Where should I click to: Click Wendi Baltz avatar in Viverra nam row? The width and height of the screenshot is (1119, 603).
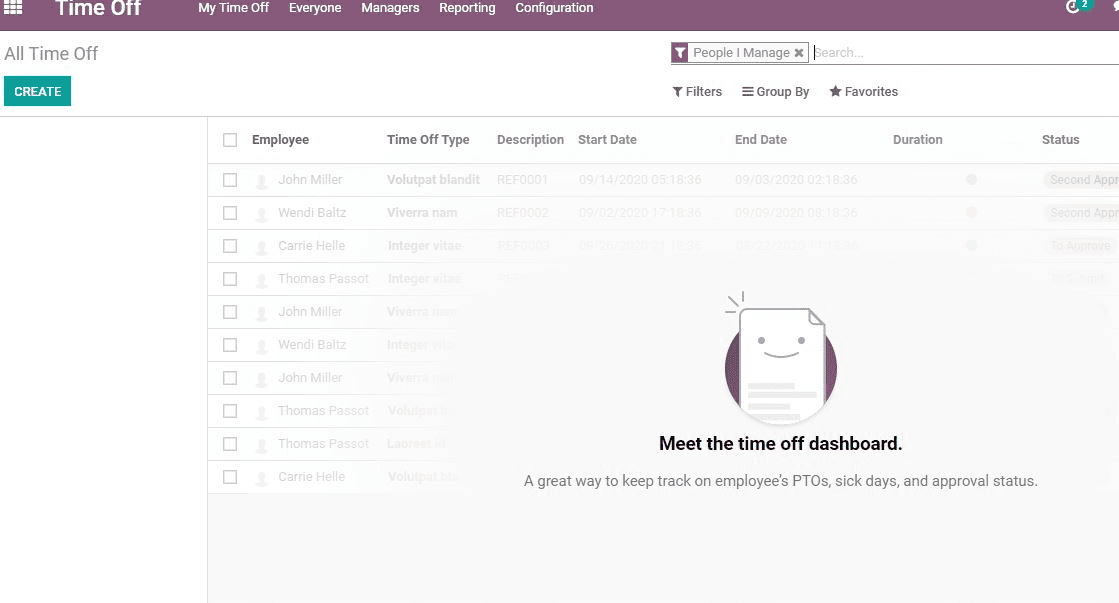(262, 213)
